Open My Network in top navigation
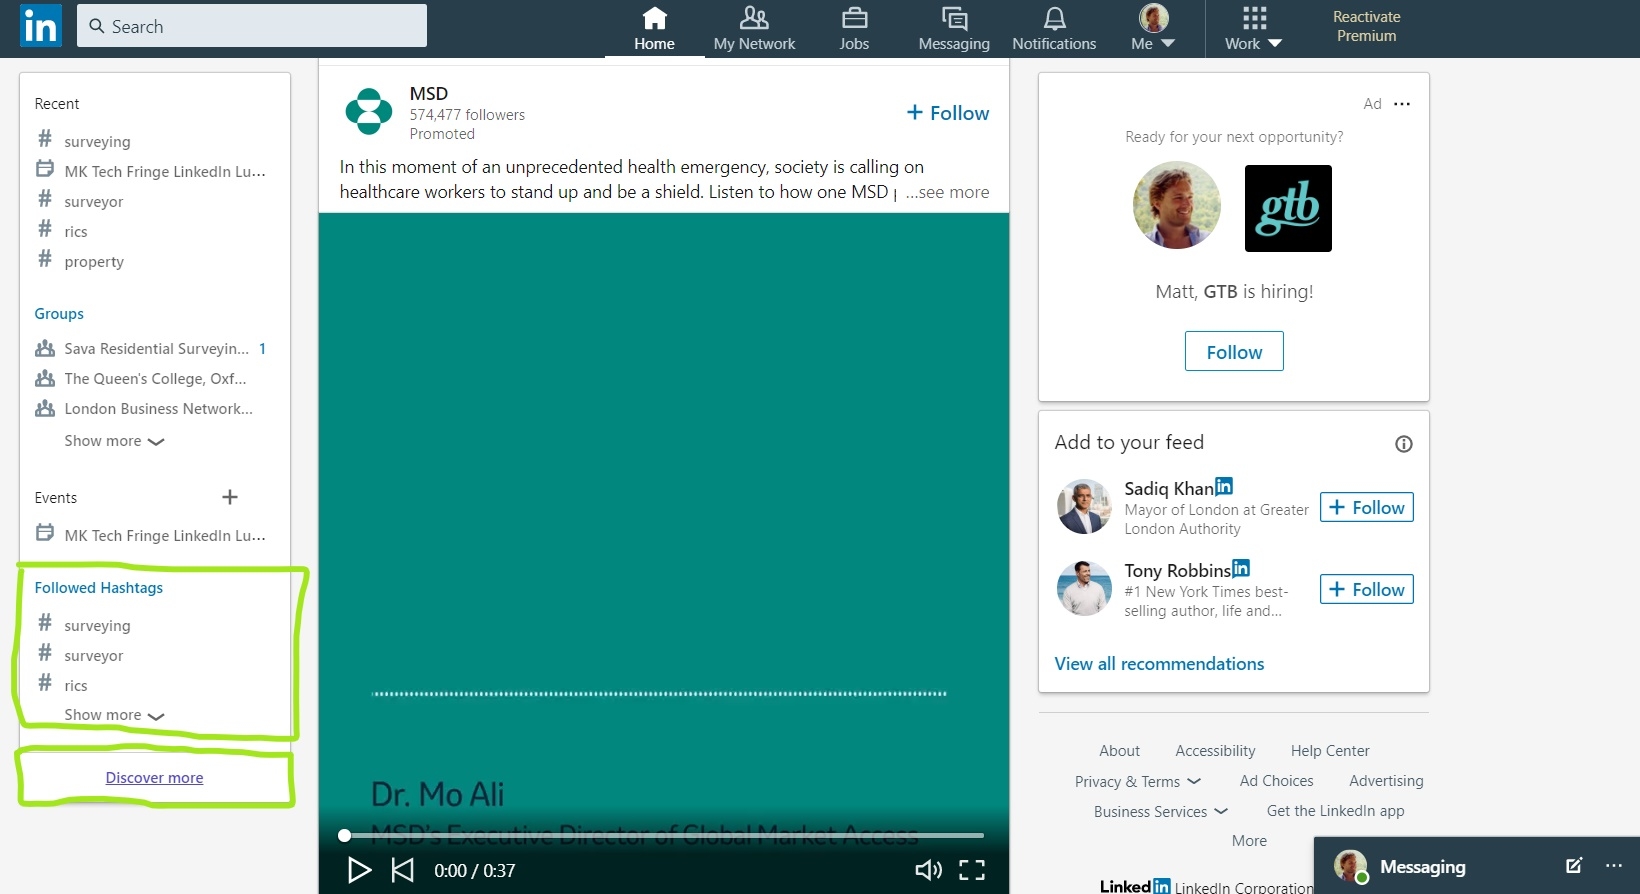The width and height of the screenshot is (1640, 894). click(754, 29)
